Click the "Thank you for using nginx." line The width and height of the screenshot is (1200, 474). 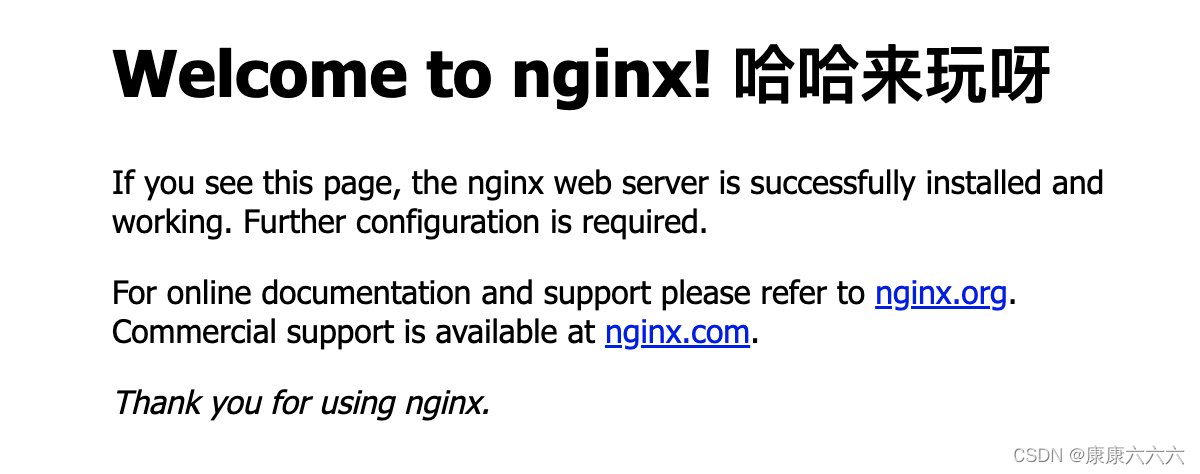coord(301,403)
